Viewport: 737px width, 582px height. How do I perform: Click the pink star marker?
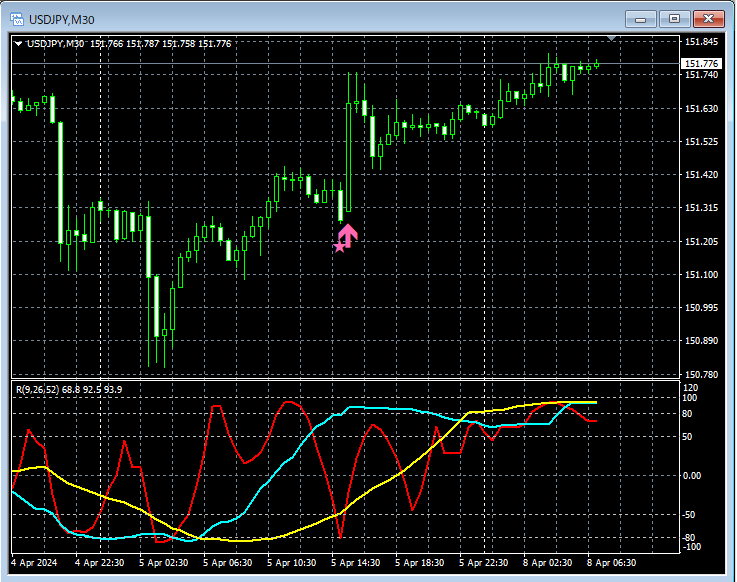tap(339, 247)
